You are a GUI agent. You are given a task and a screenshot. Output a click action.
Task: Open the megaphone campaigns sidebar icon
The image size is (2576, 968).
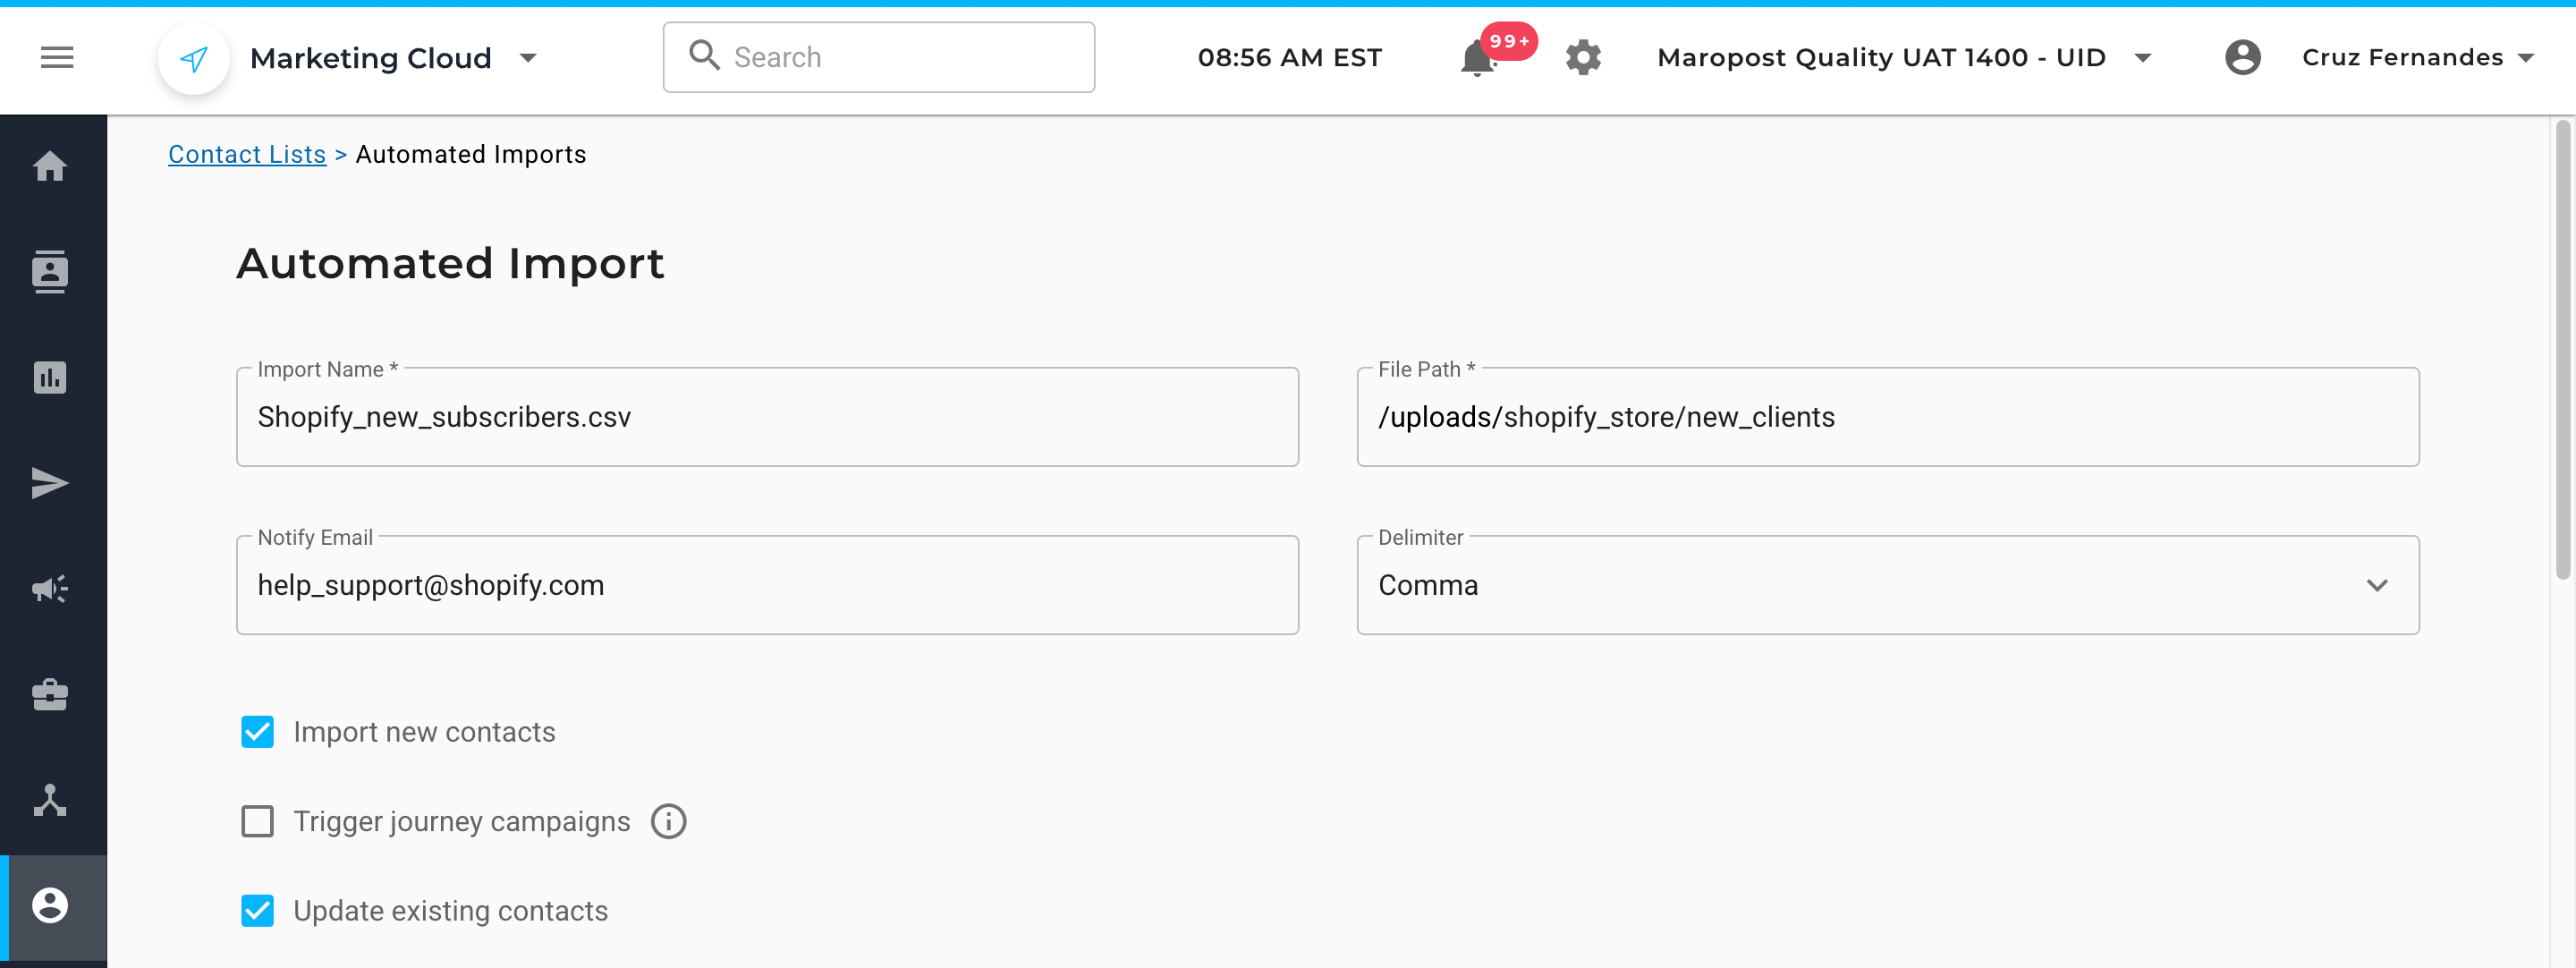pos(50,589)
